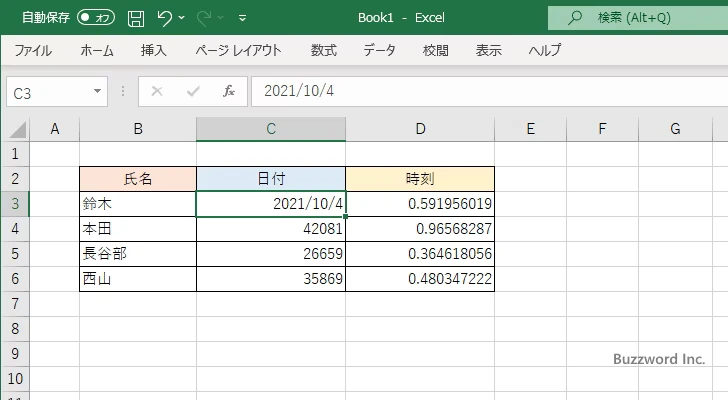Open Customize Quick Access Toolbar dropdown
This screenshot has height=400, width=728.
point(243,18)
